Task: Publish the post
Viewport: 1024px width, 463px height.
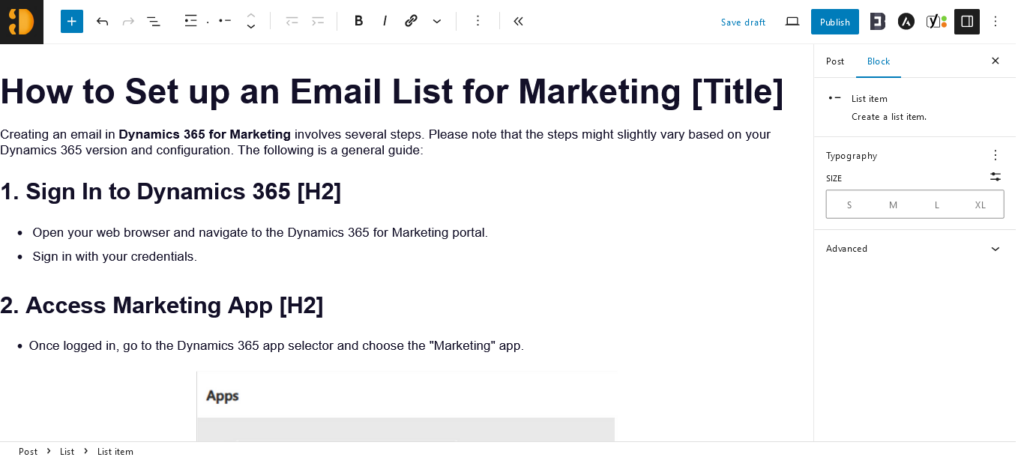Action: click(835, 22)
